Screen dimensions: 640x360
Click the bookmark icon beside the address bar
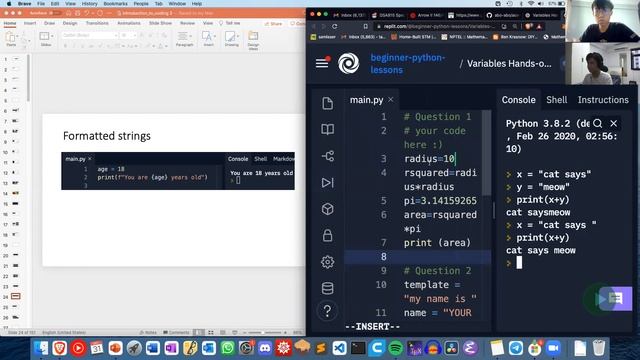pyautogui.click(x=365, y=26)
